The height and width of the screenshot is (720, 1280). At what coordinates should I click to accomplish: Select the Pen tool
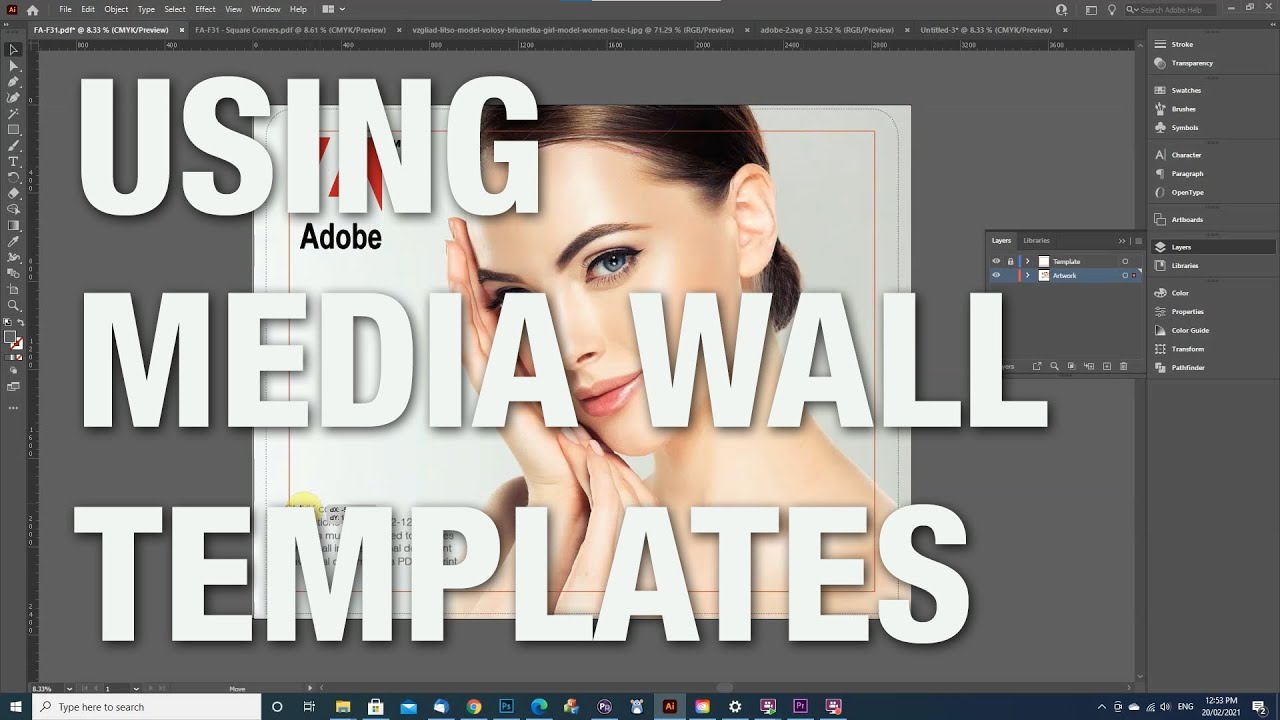13,81
